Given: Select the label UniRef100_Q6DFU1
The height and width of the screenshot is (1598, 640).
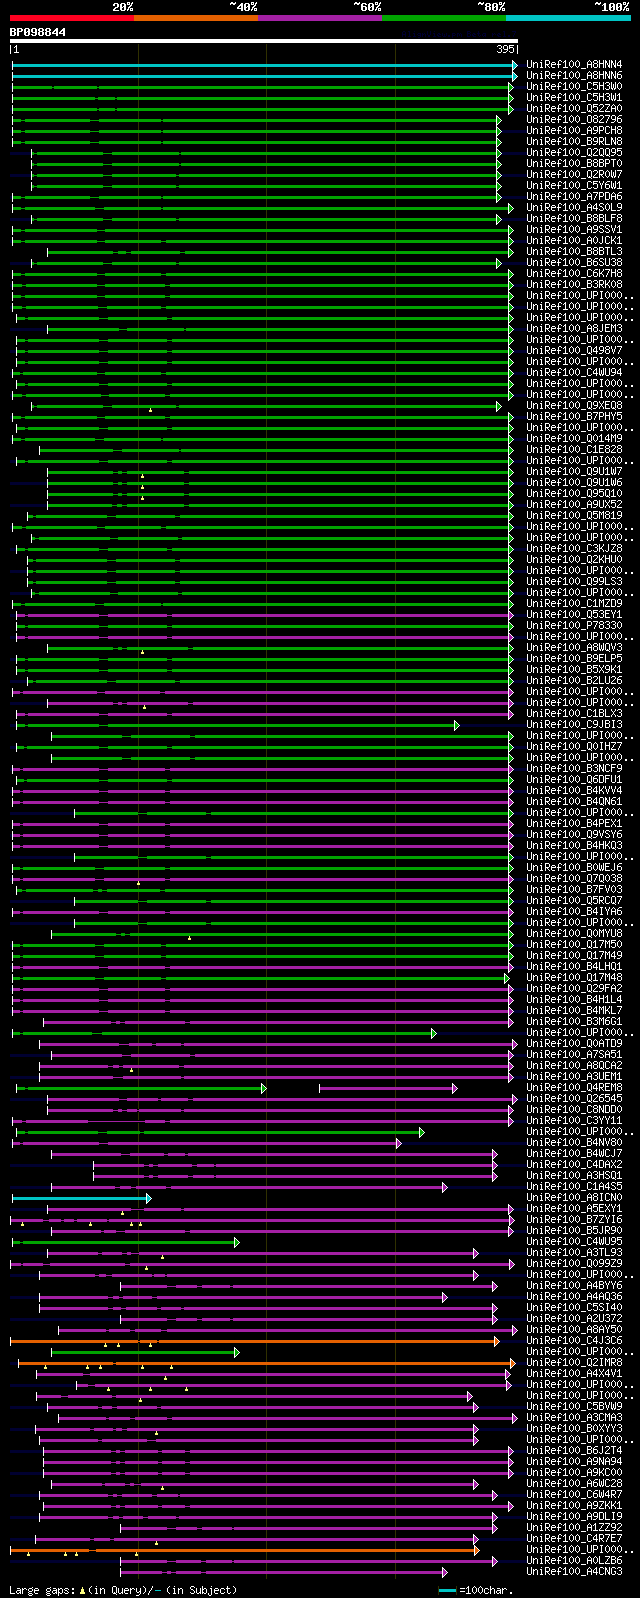Looking at the screenshot, I should coord(574,779).
